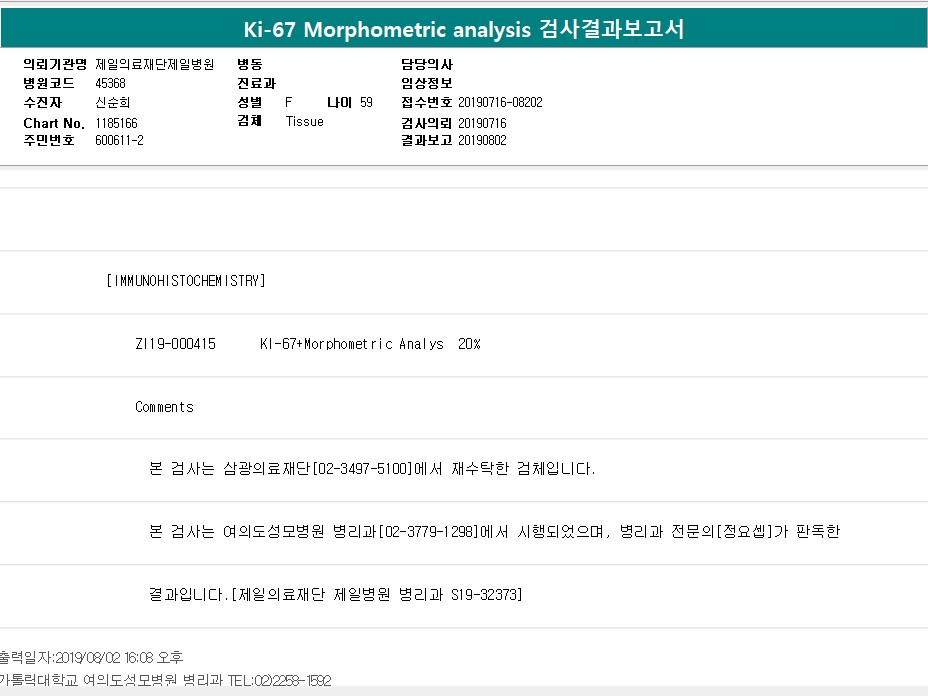
Task: Click Chart No. value '1185166'
Action: pos(116,123)
